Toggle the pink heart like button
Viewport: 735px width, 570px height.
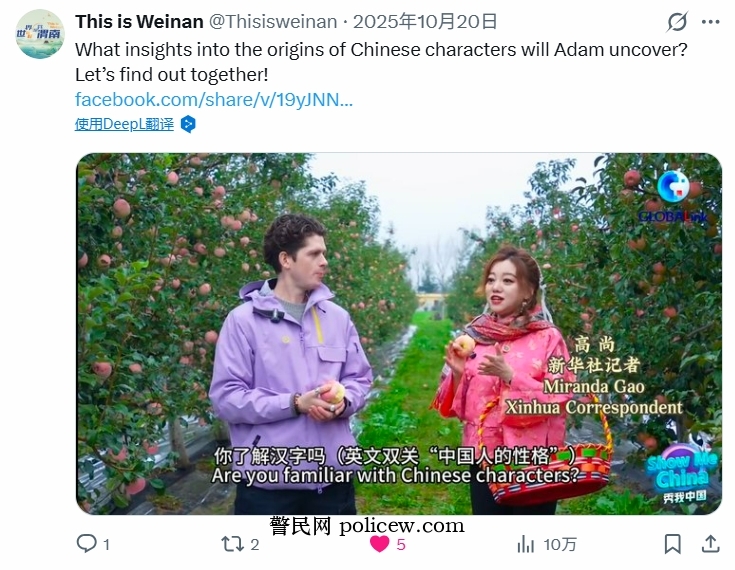click(x=379, y=544)
